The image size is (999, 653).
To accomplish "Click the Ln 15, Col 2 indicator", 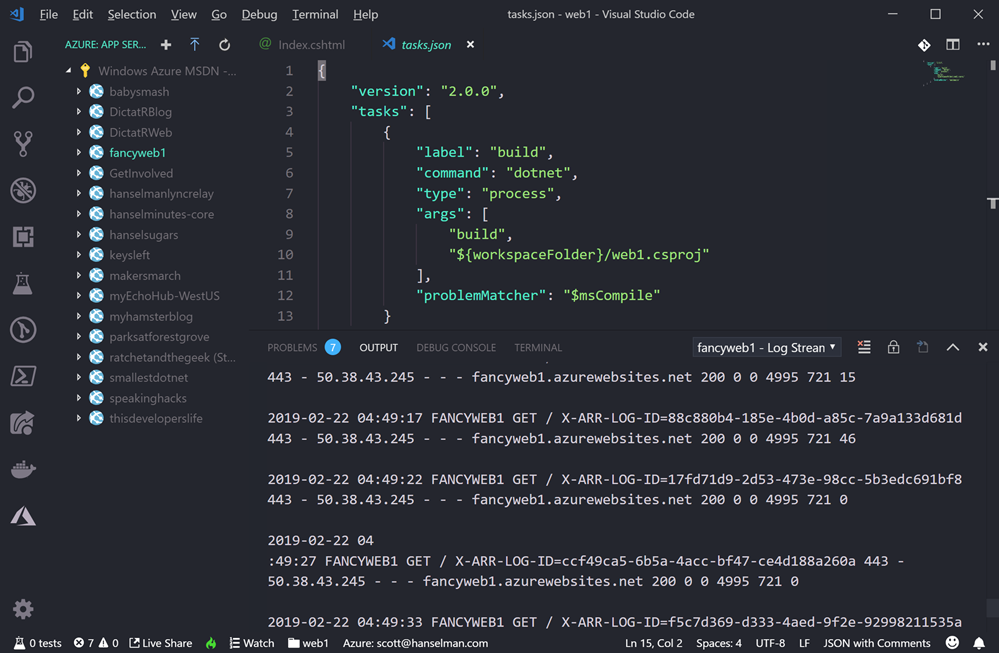I will (x=653, y=643).
